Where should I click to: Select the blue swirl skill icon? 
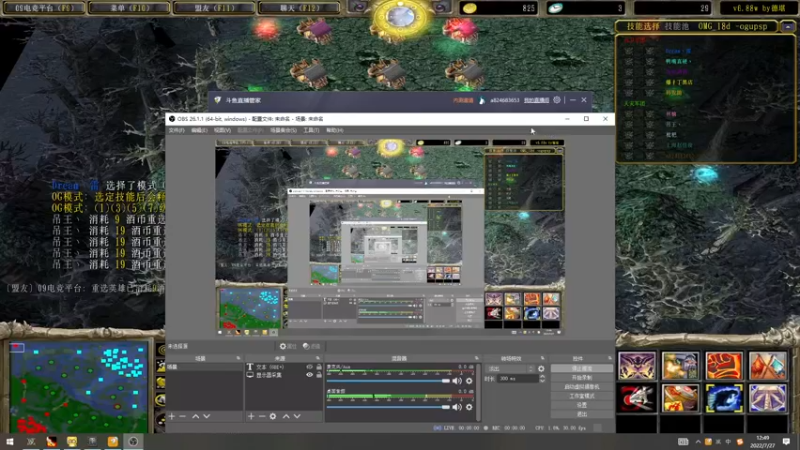[x=724, y=398]
